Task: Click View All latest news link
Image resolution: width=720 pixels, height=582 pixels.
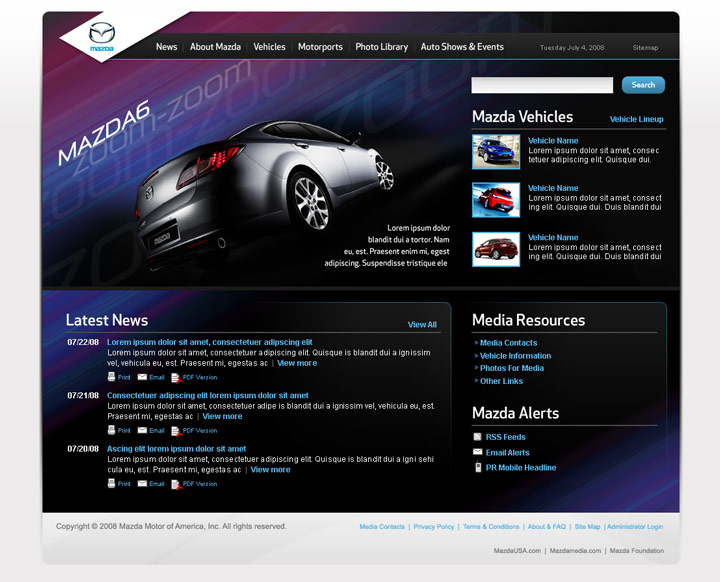Action: (422, 325)
